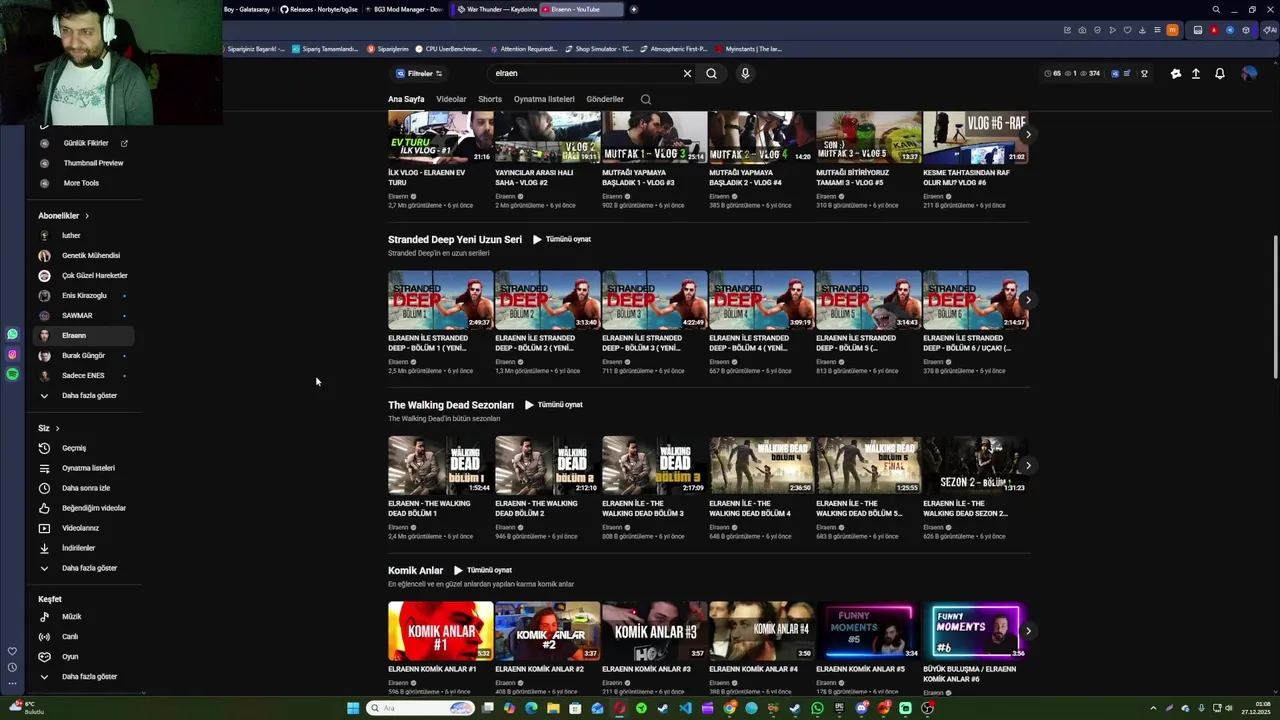Click the YouTube search input field
The image size is (1280, 720).
(585, 73)
